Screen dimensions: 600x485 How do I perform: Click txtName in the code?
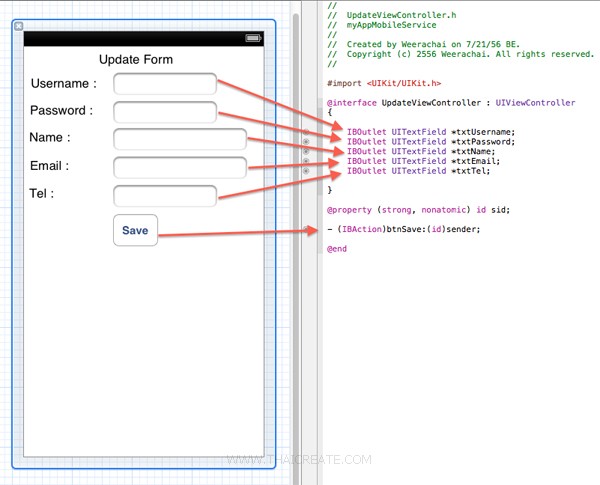(473, 152)
